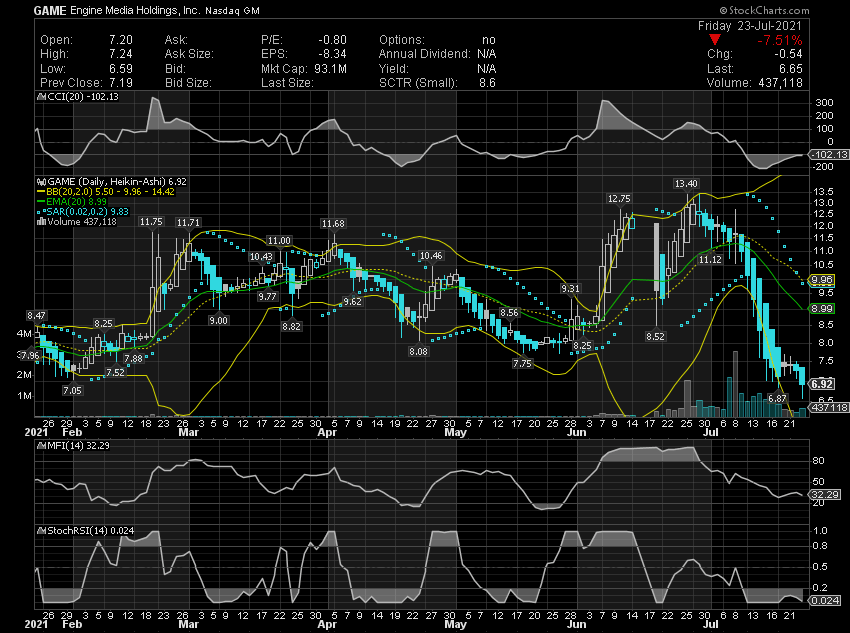Screen dimensions: 850x633
Task: Select the GAME ticker symbol in header
Action: (50, 11)
